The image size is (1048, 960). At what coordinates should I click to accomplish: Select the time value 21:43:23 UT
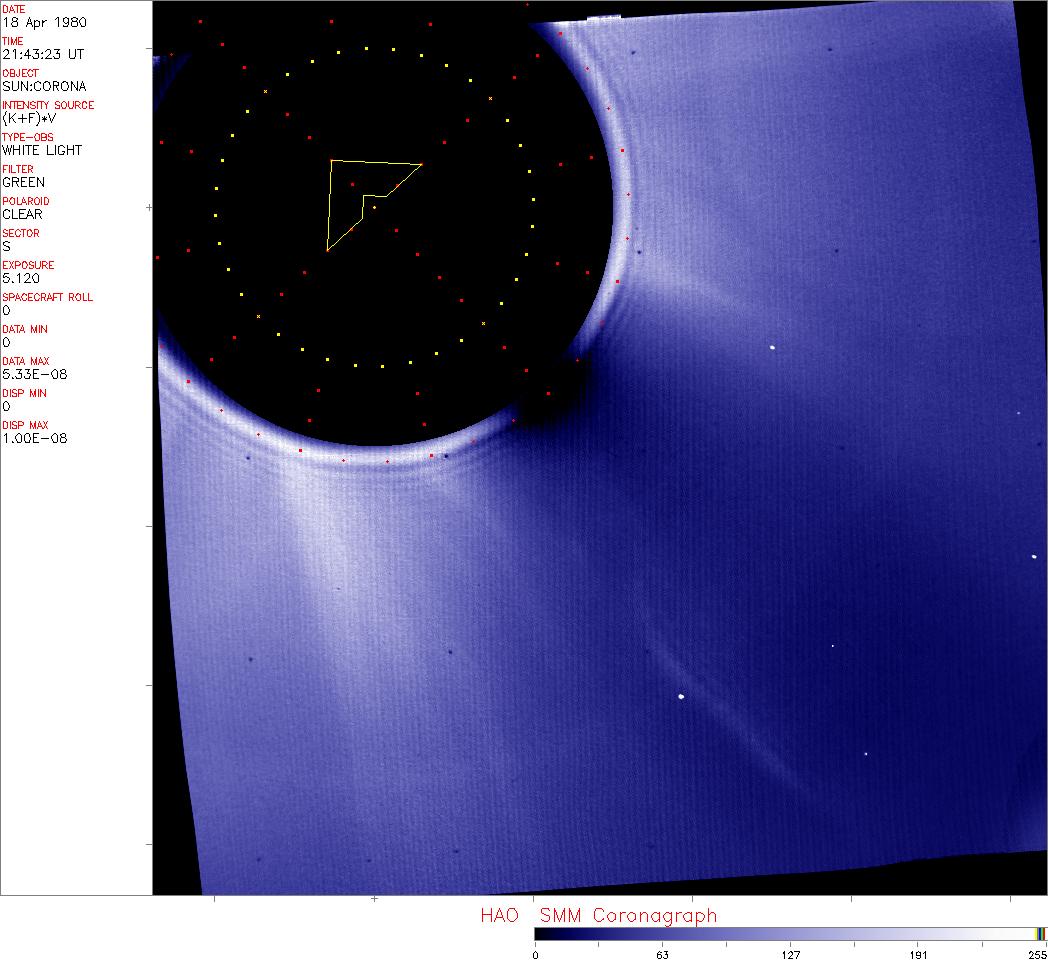click(x=41, y=54)
